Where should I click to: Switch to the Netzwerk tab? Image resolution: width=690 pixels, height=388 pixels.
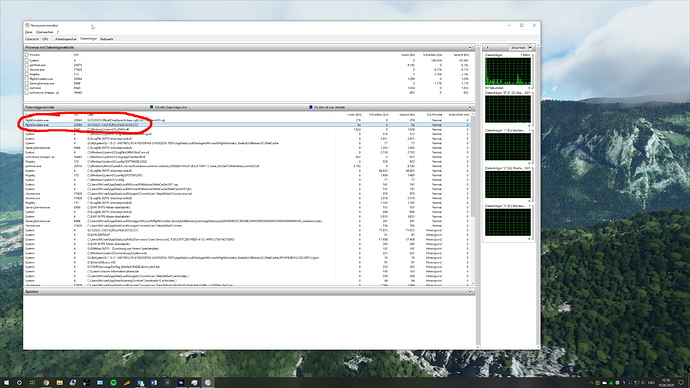tap(106, 39)
